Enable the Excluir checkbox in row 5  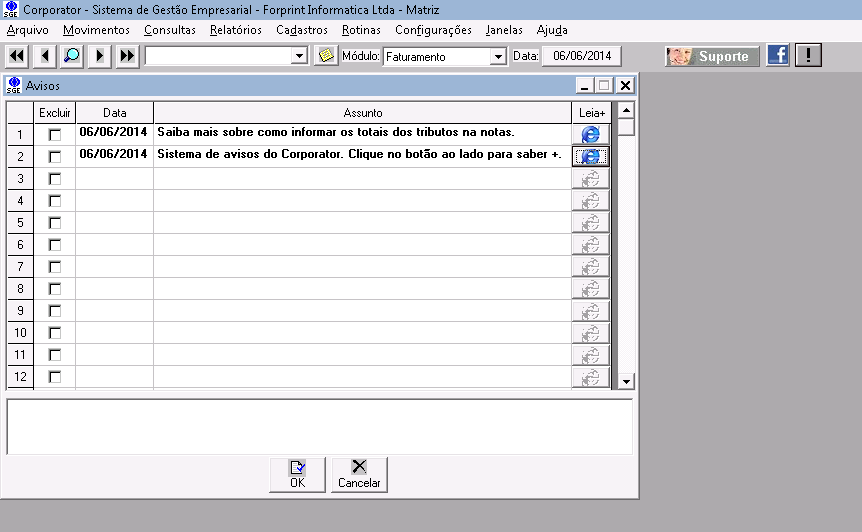pos(55,222)
